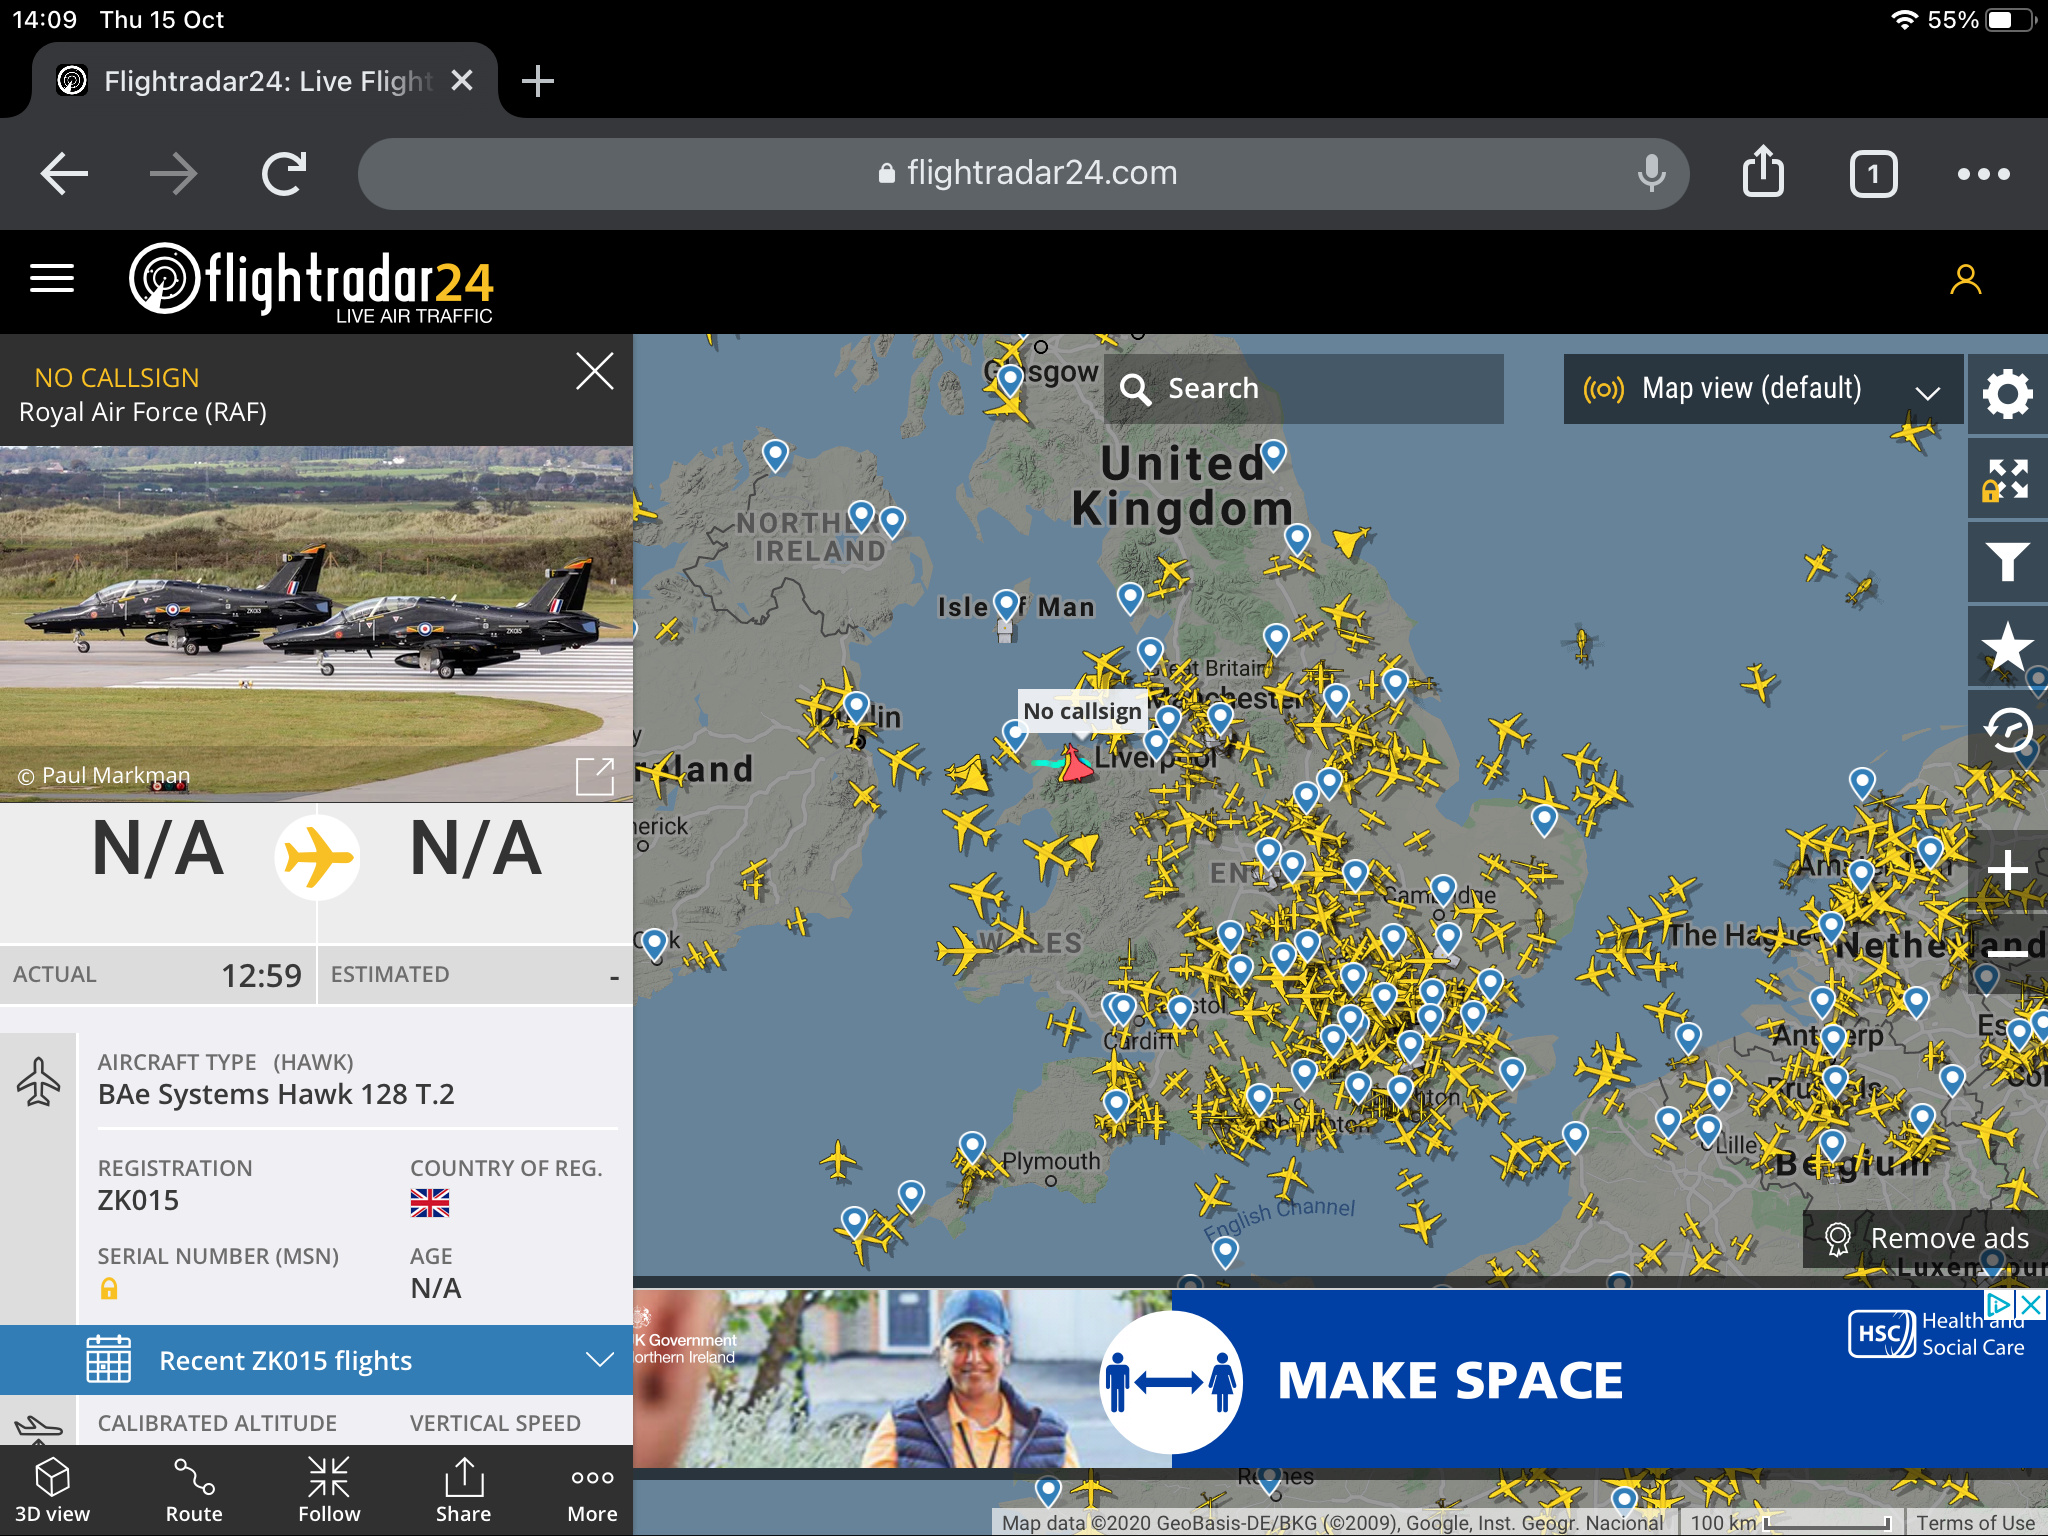Open Map view (default) dropdown
The width and height of the screenshot is (2048, 1536).
tap(1762, 389)
